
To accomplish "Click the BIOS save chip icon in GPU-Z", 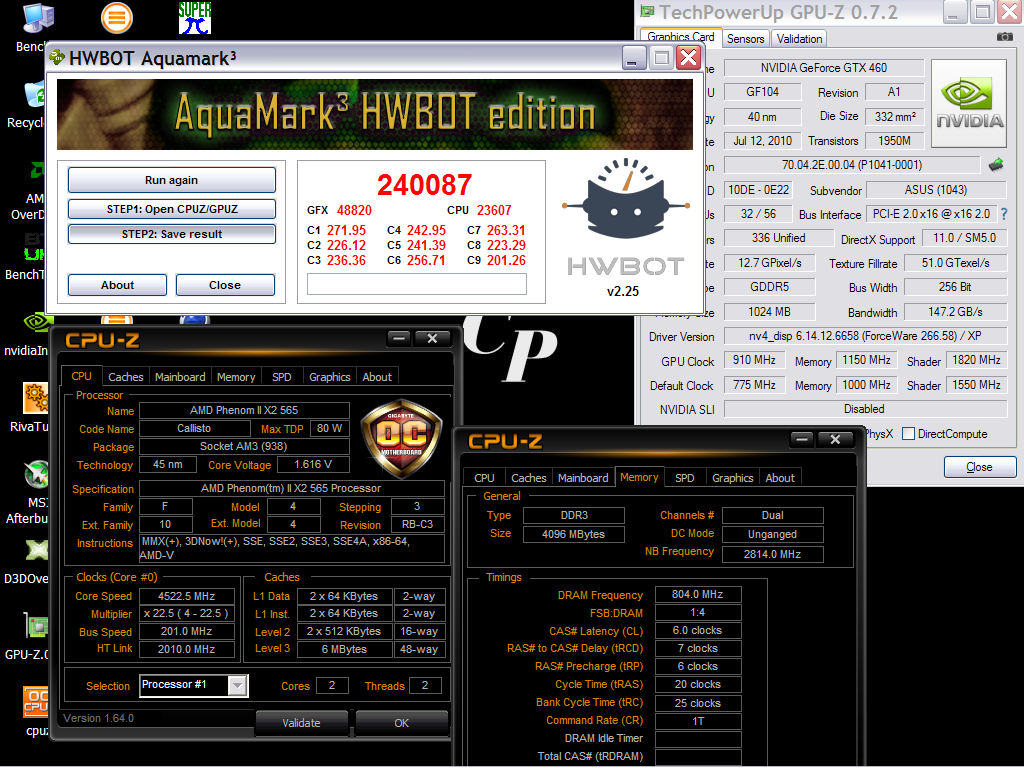I will (x=996, y=165).
